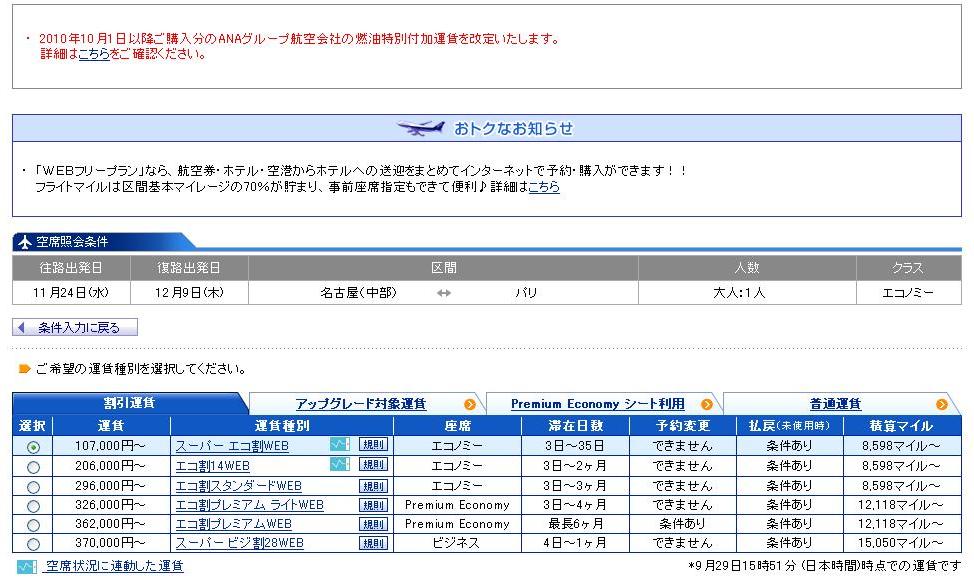
Task: Click the 規則 icon for スーパー エコ割WEB
Action: [x=372, y=445]
